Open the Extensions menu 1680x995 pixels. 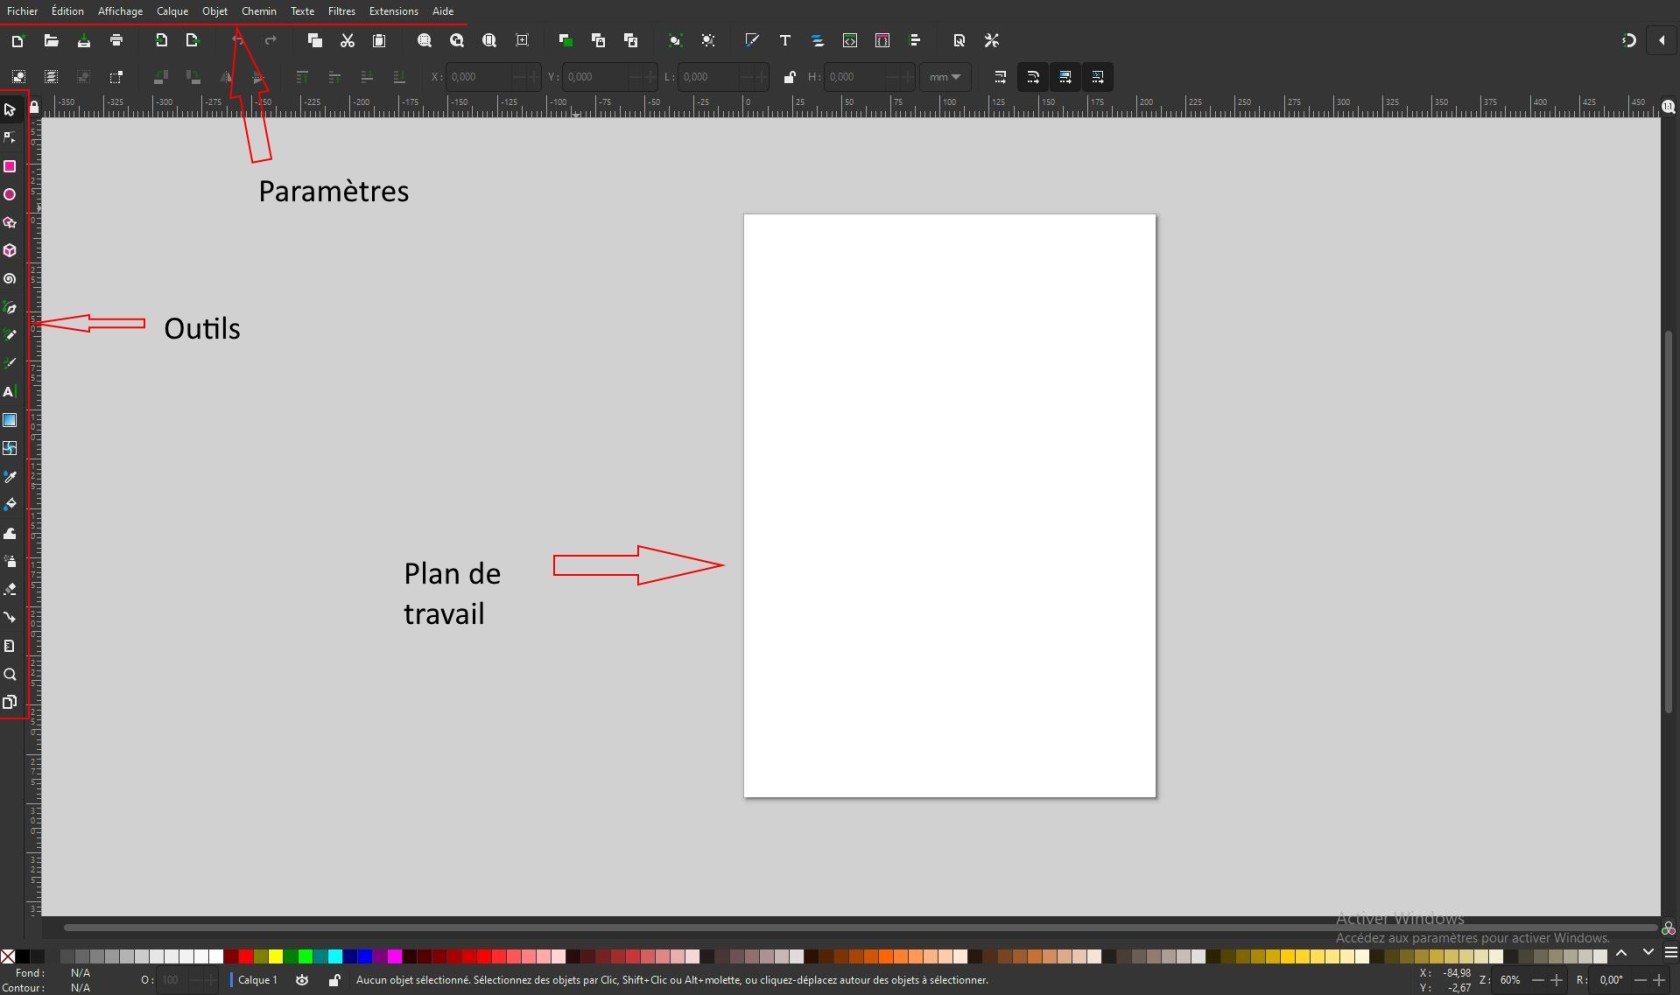coord(394,11)
